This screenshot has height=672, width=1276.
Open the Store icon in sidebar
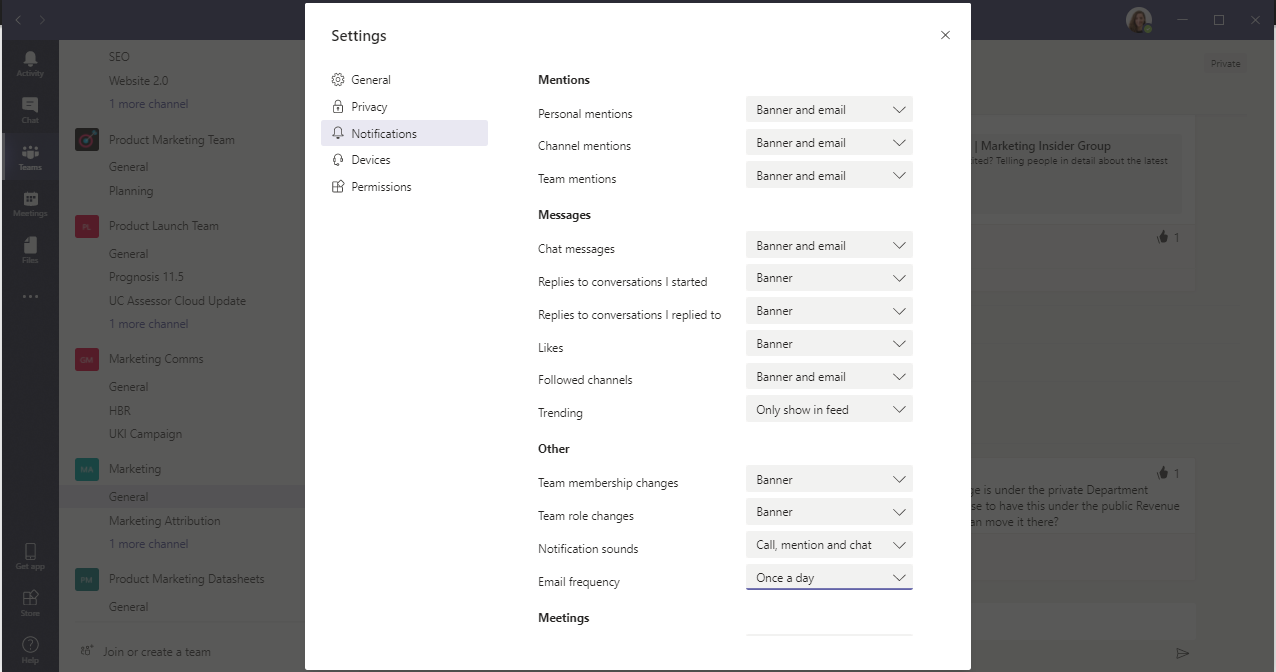tap(30, 601)
